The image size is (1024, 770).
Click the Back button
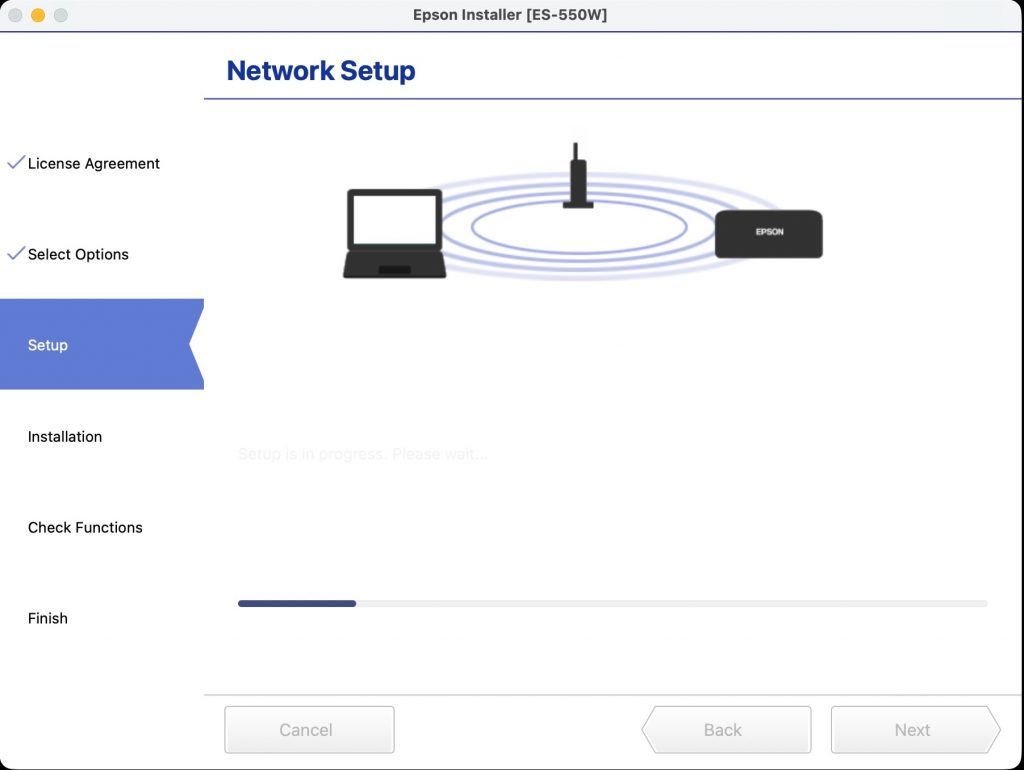[726, 730]
